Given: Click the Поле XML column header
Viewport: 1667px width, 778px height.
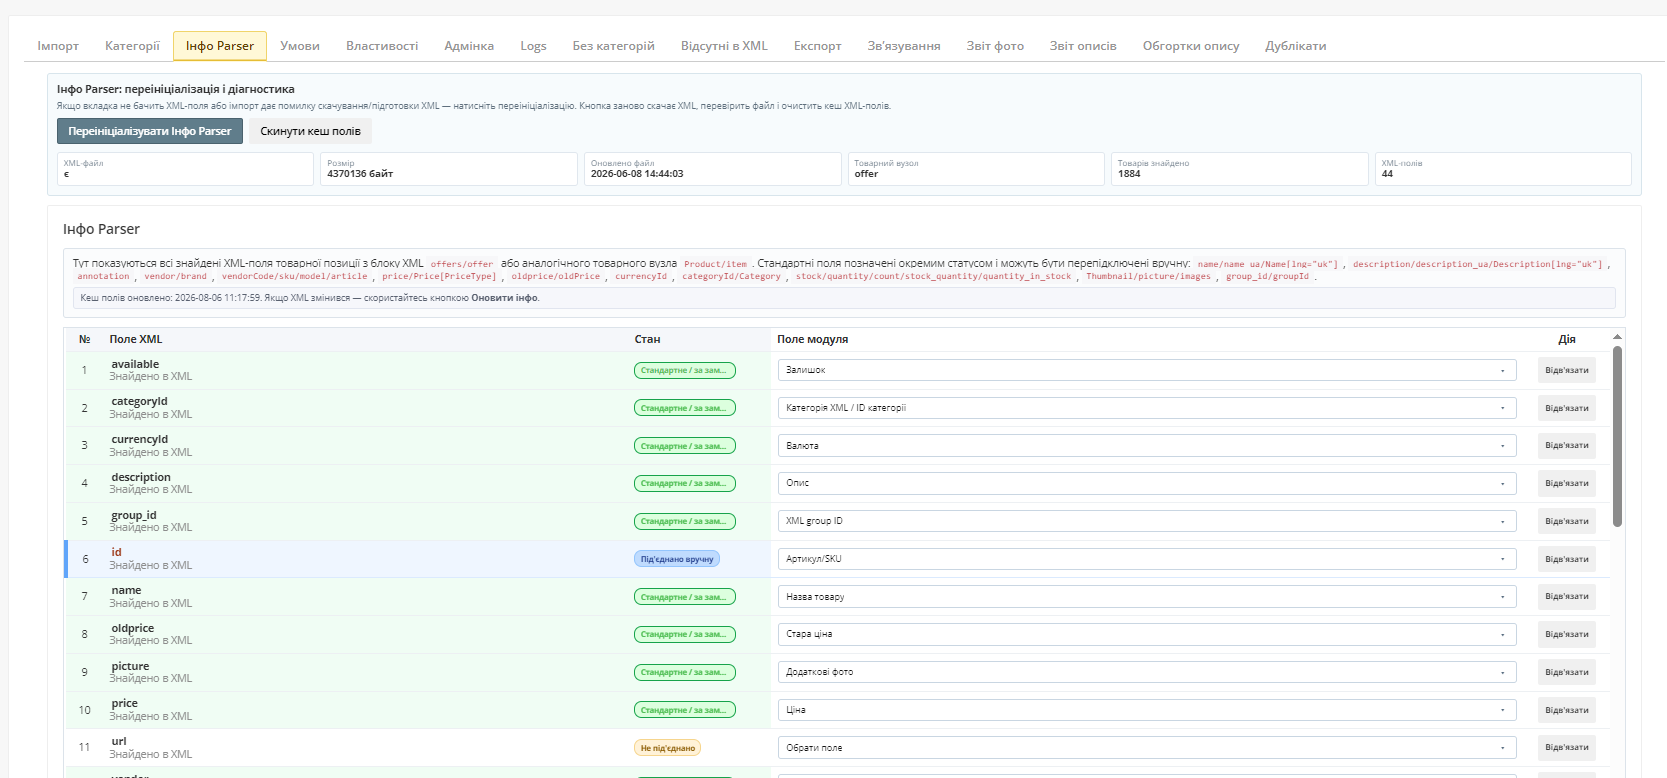Looking at the screenshot, I should coord(136,339).
